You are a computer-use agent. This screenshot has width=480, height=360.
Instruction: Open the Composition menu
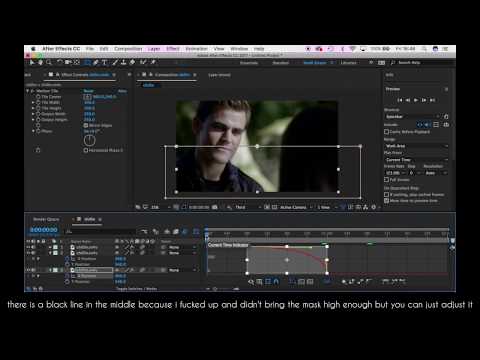(128, 49)
